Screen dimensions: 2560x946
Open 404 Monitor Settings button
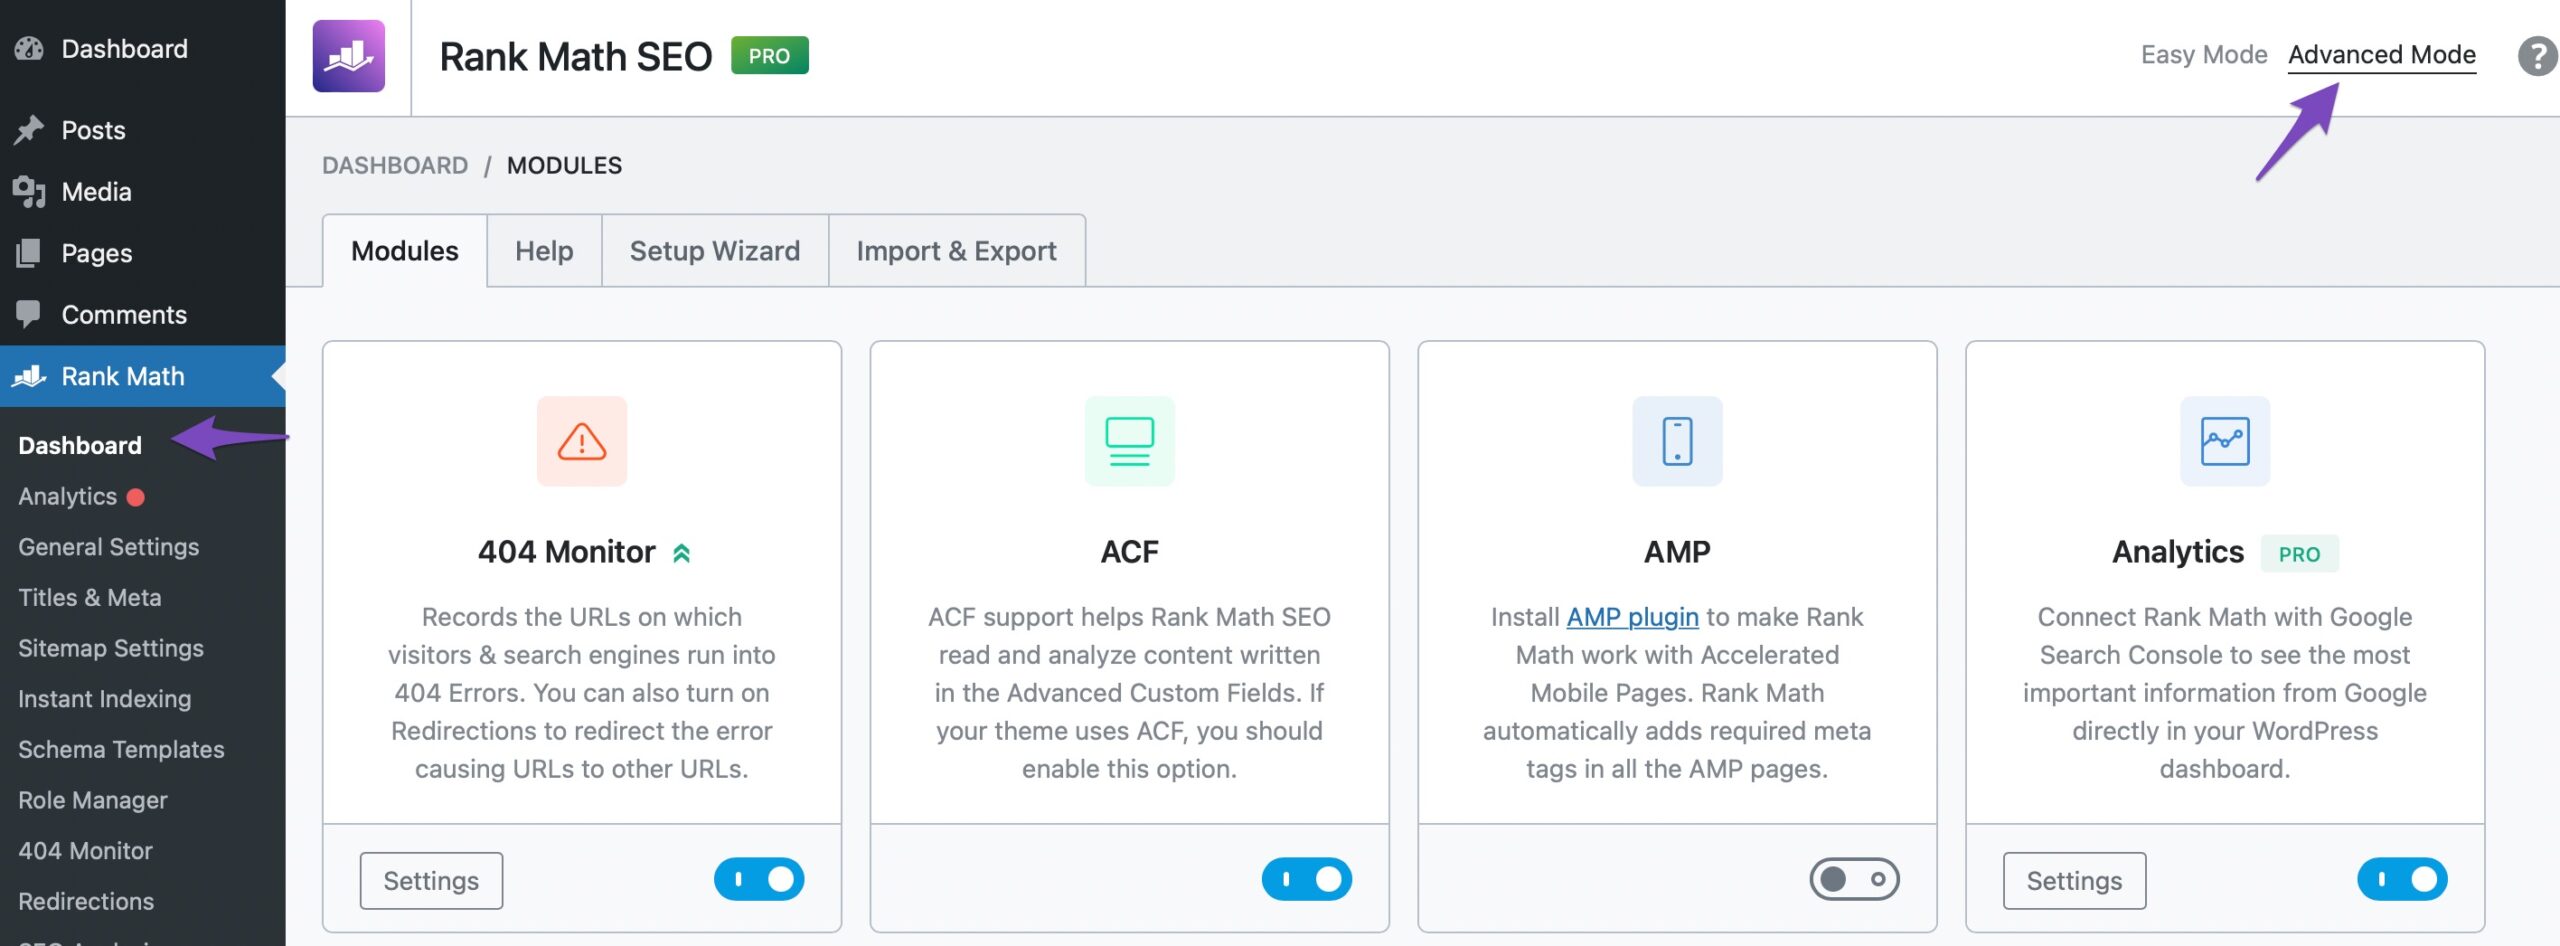431,881
